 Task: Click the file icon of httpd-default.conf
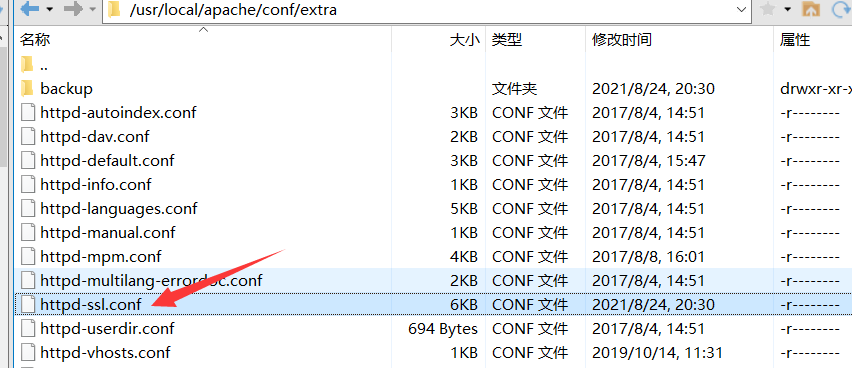pyautogui.click(x=27, y=160)
